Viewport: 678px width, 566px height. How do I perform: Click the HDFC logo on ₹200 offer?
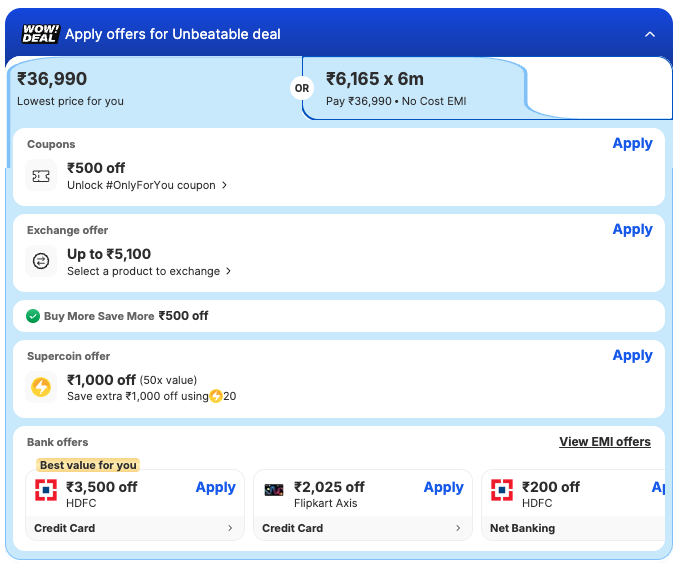click(502, 490)
